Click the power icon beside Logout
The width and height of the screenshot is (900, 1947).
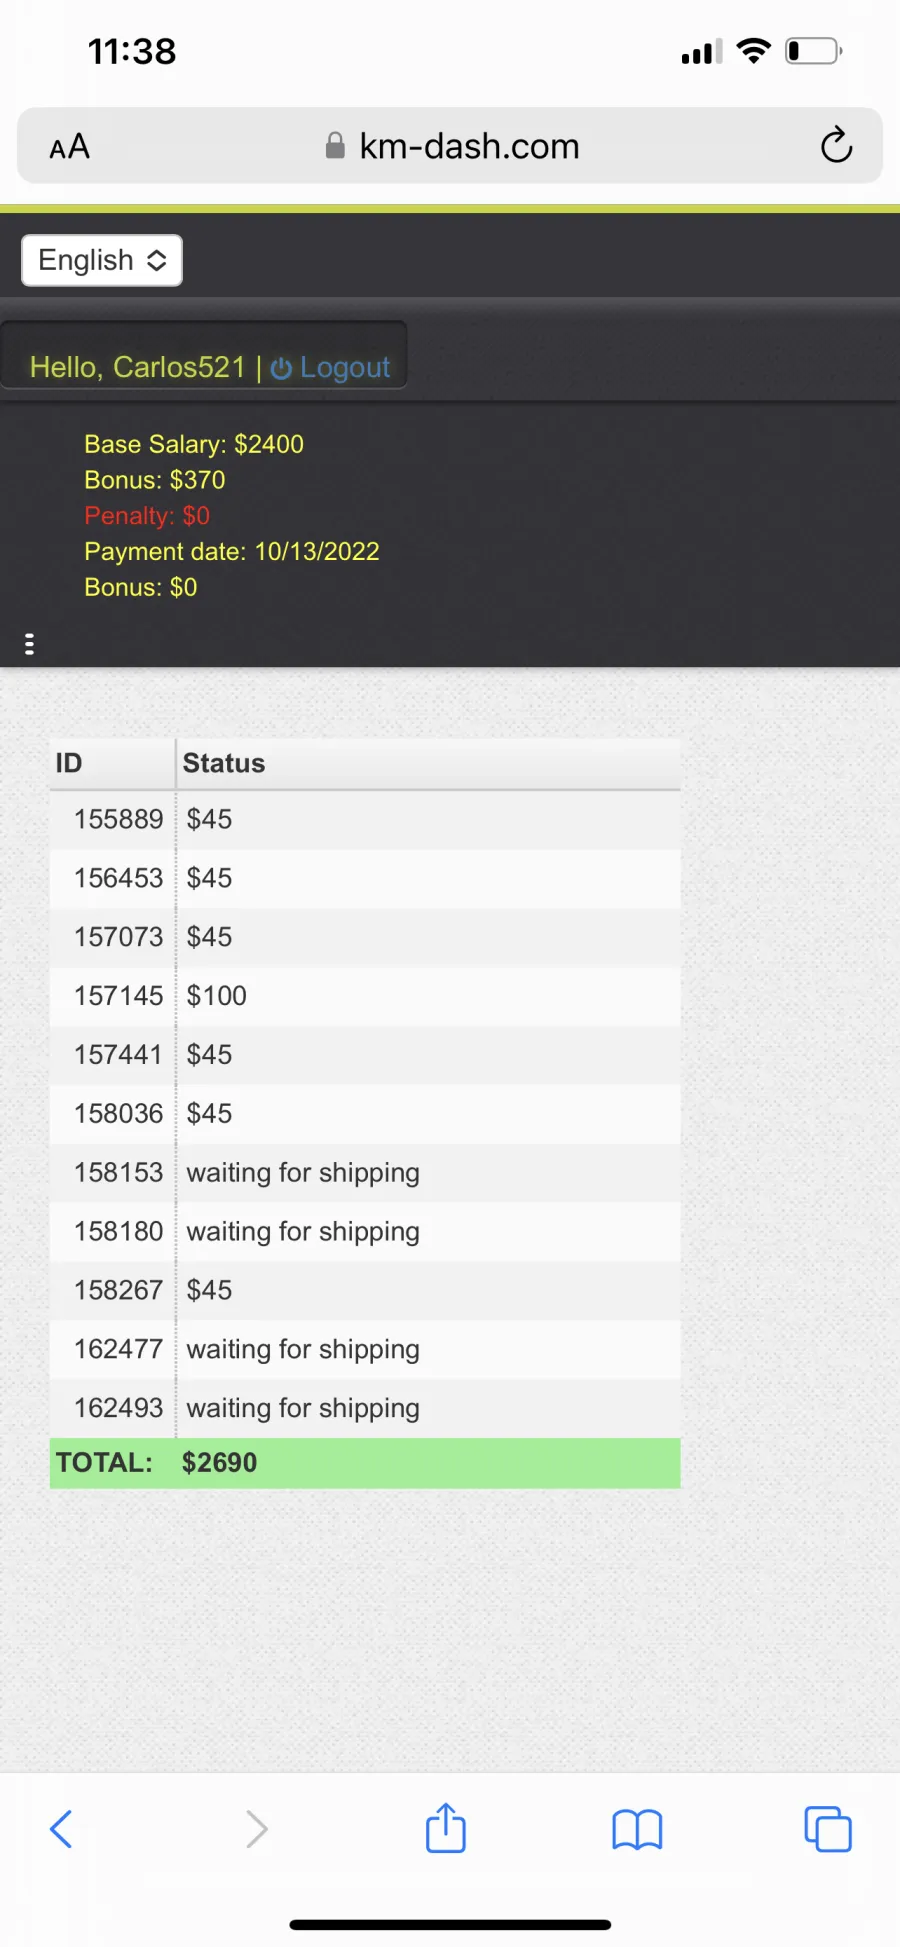(281, 368)
